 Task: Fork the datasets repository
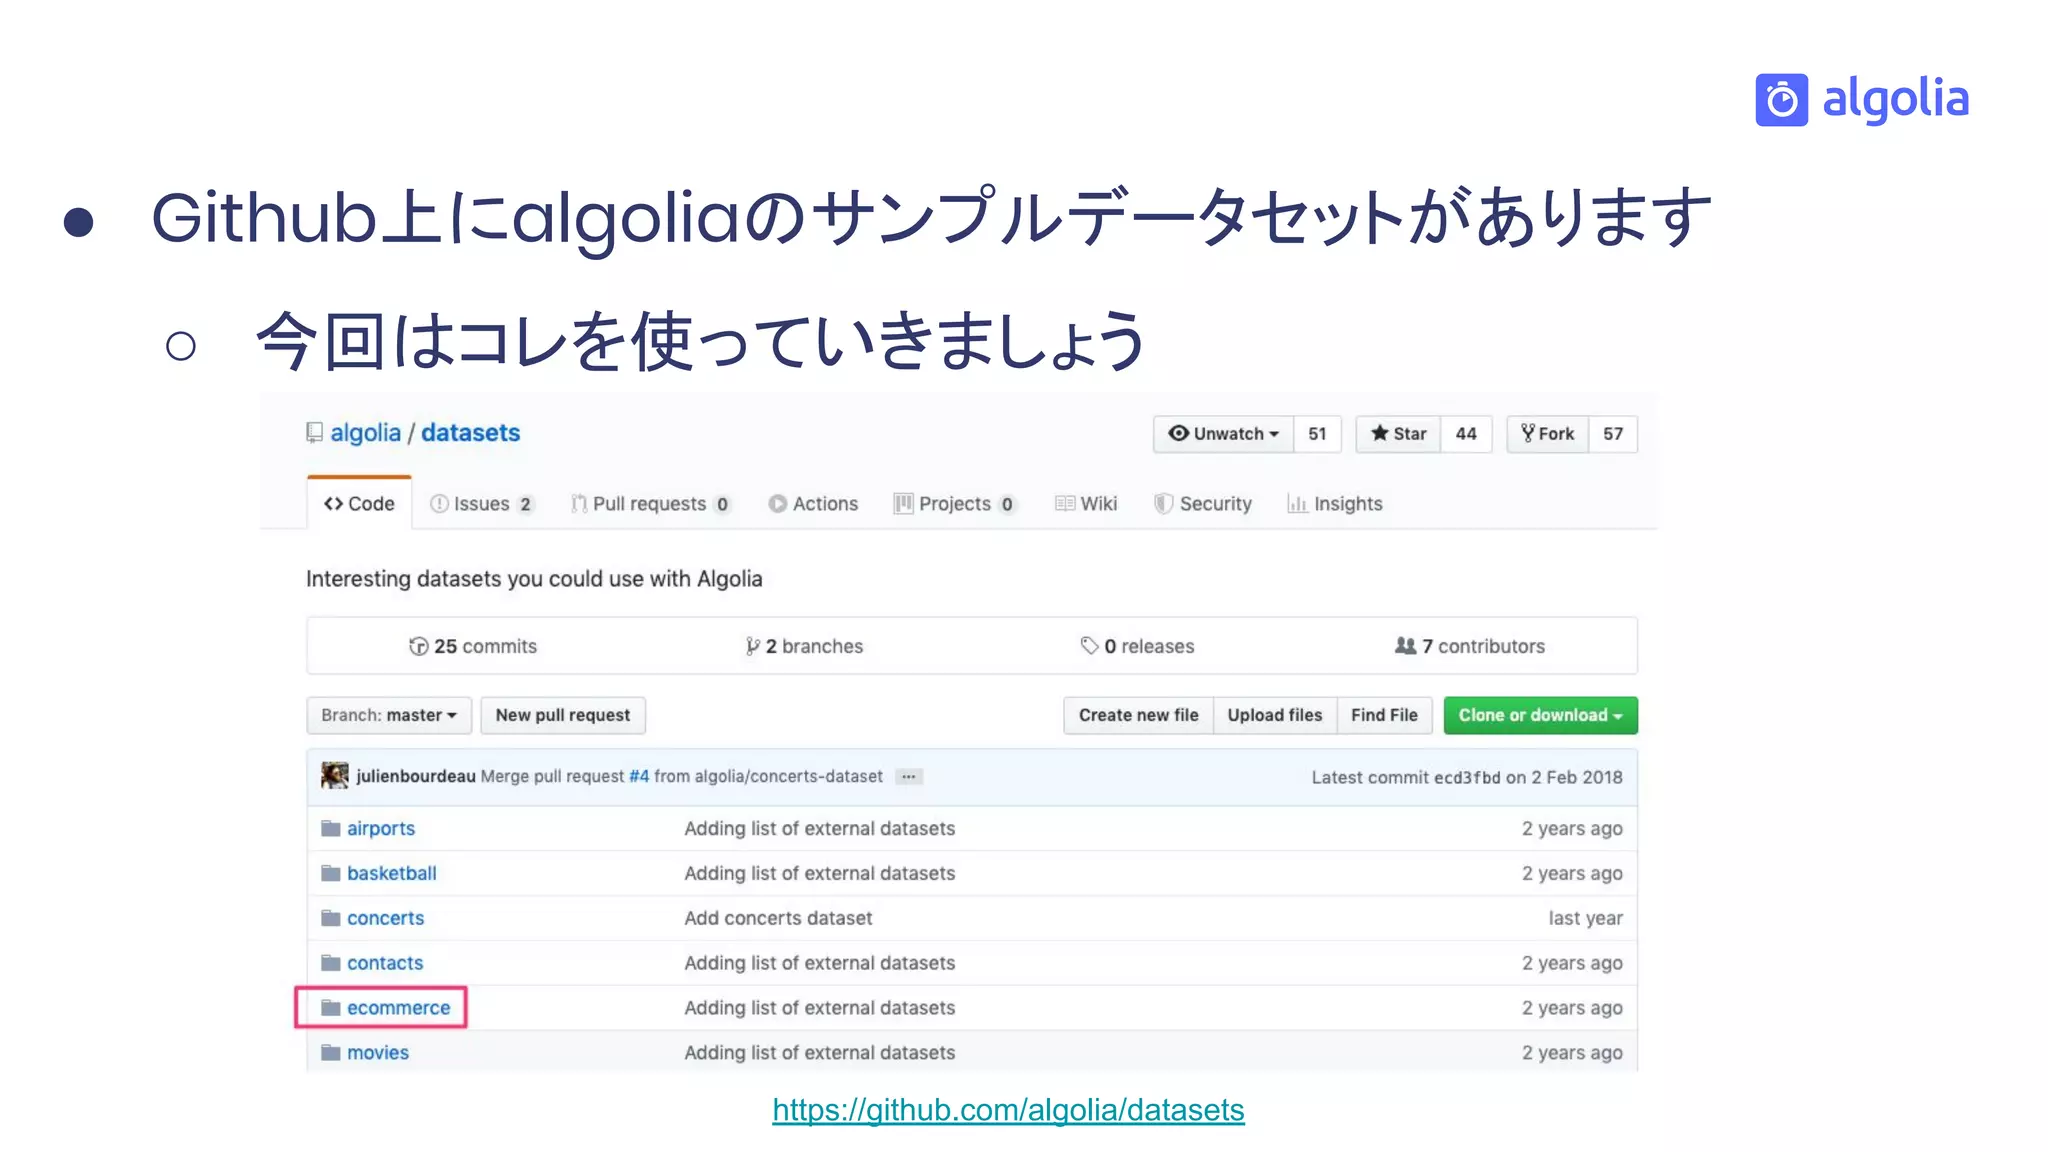pos(1548,434)
